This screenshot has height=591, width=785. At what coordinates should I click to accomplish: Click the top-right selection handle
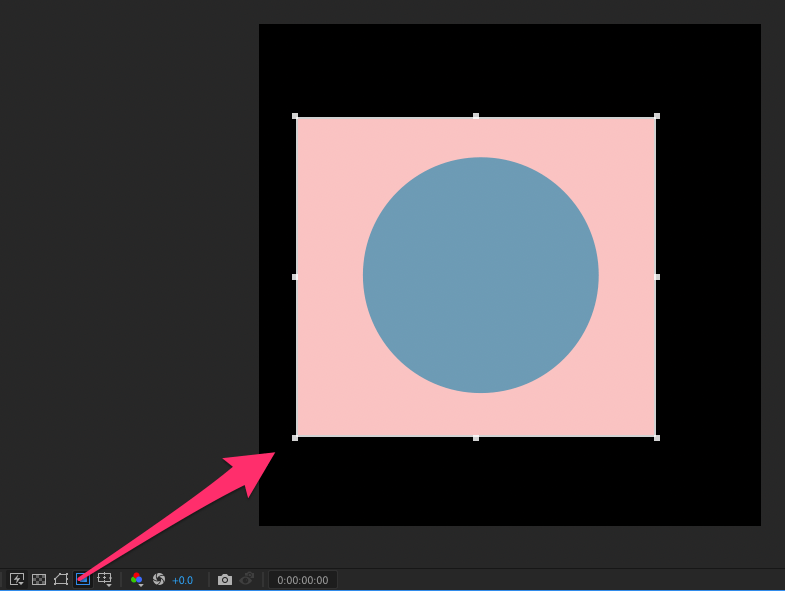pyautogui.click(x=657, y=116)
